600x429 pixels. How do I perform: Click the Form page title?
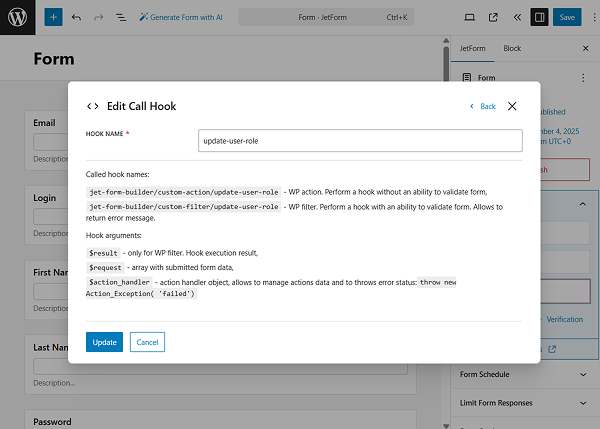click(54, 59)
